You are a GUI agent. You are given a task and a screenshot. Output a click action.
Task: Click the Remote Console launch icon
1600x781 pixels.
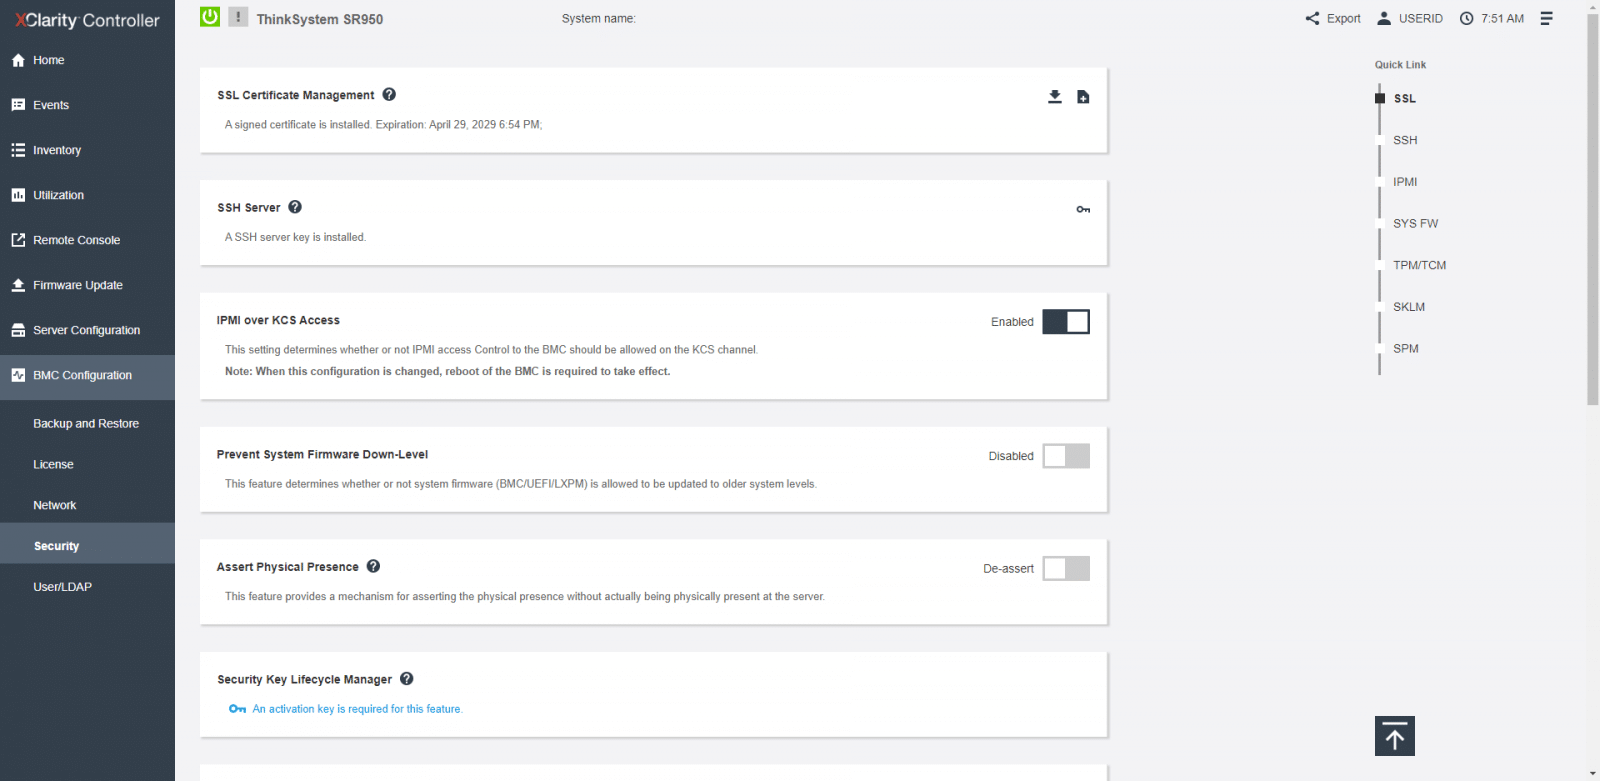pyautogui.click(x=18, y=240)
